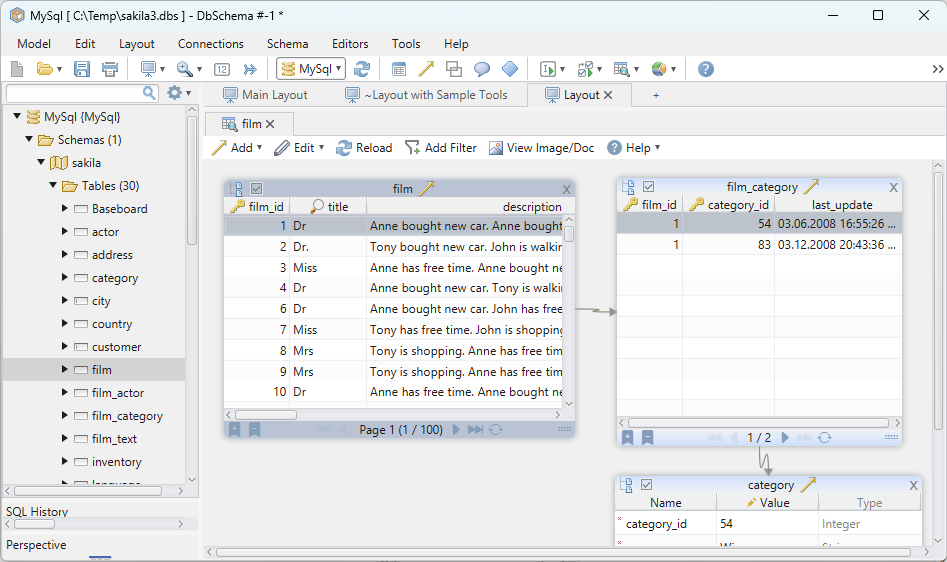Viewport: 947px width, 562px height.
Task: Click the New file icon
Action: pyautogui.click(x=17, y=69)
